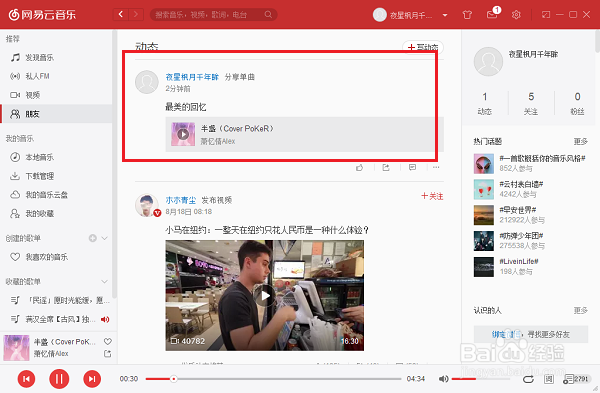The width and height of the screenshot is (600, 393).
Task: Comment on the 最美的回忆 post
Action: pos(412,167)
